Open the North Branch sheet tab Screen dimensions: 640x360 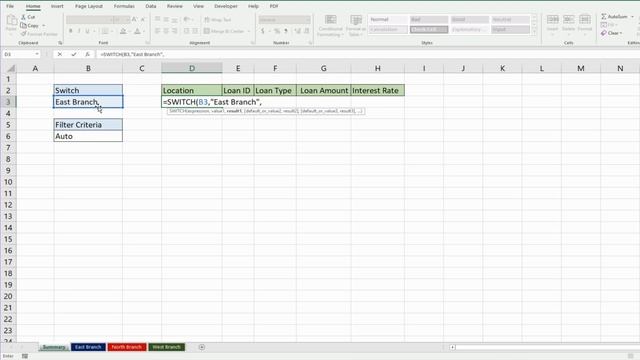tap(127, 347)
